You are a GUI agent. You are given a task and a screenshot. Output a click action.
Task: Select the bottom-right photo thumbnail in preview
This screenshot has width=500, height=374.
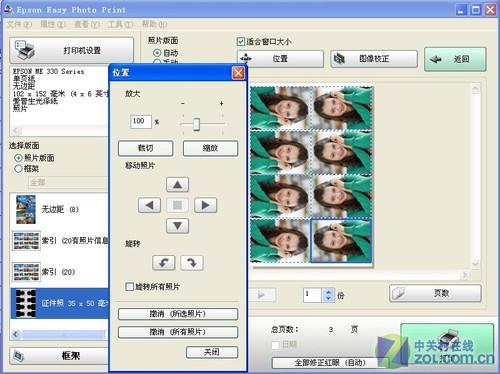341,240
